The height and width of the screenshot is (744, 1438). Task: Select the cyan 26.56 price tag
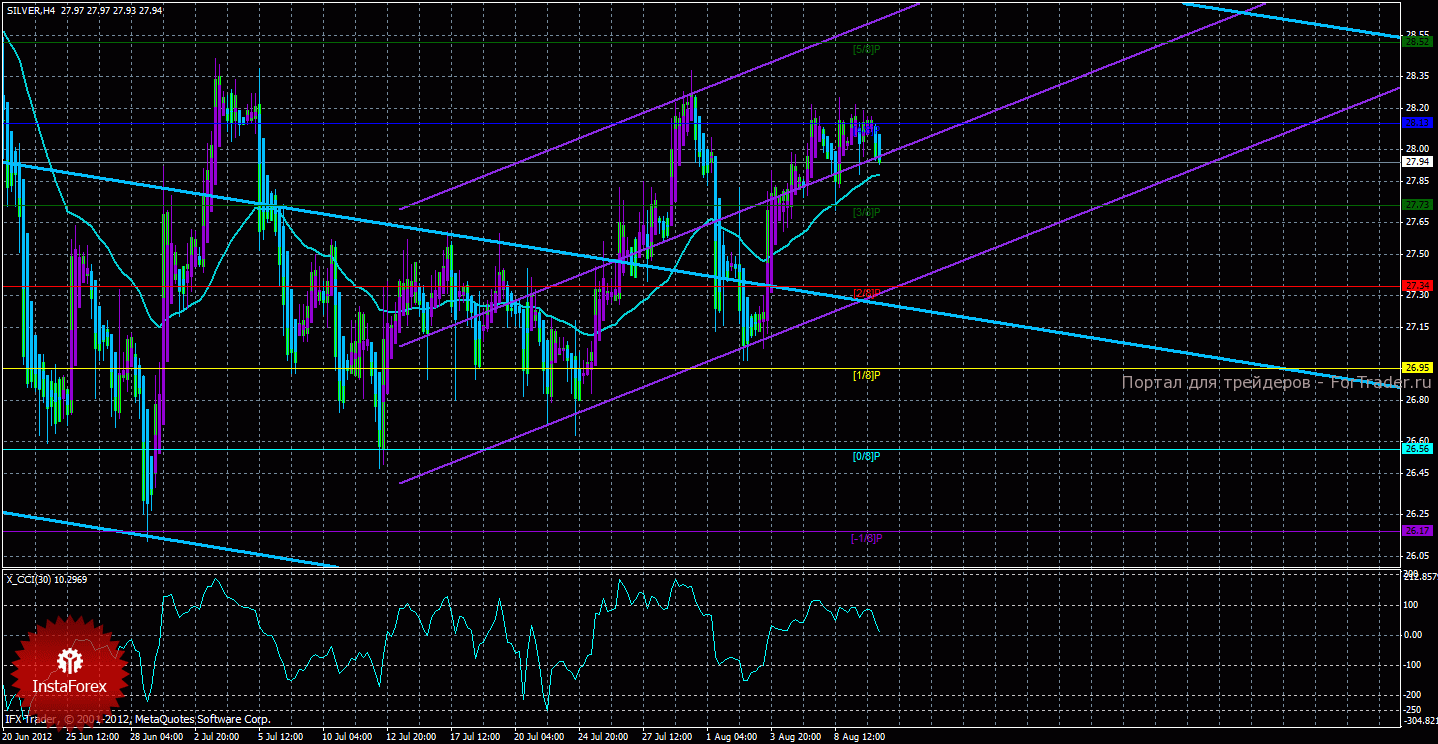(x=1417, y=449)
